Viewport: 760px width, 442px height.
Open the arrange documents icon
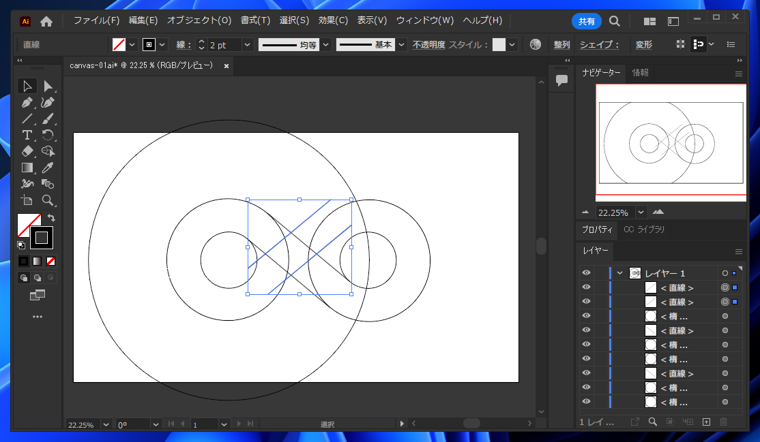649,21
